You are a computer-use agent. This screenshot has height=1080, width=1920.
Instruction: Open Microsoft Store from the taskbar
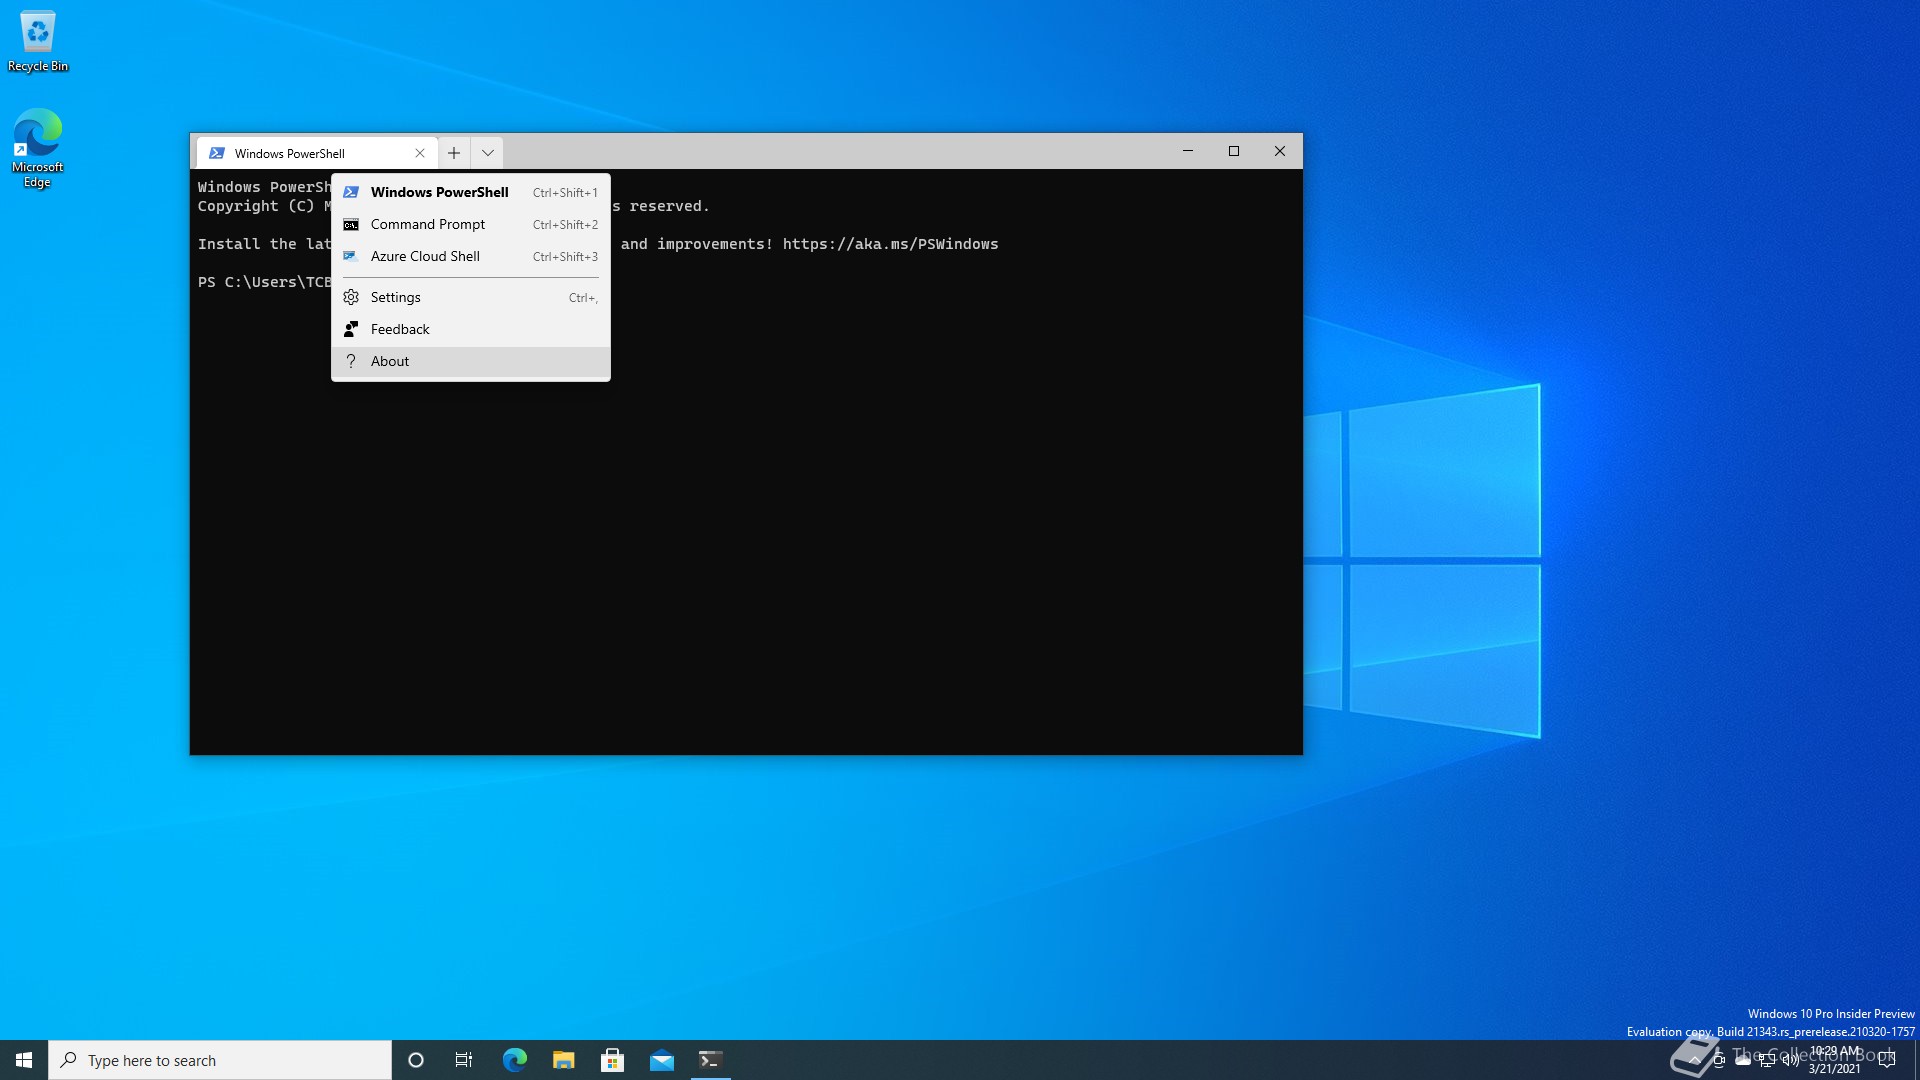(x=613, y=1060)
